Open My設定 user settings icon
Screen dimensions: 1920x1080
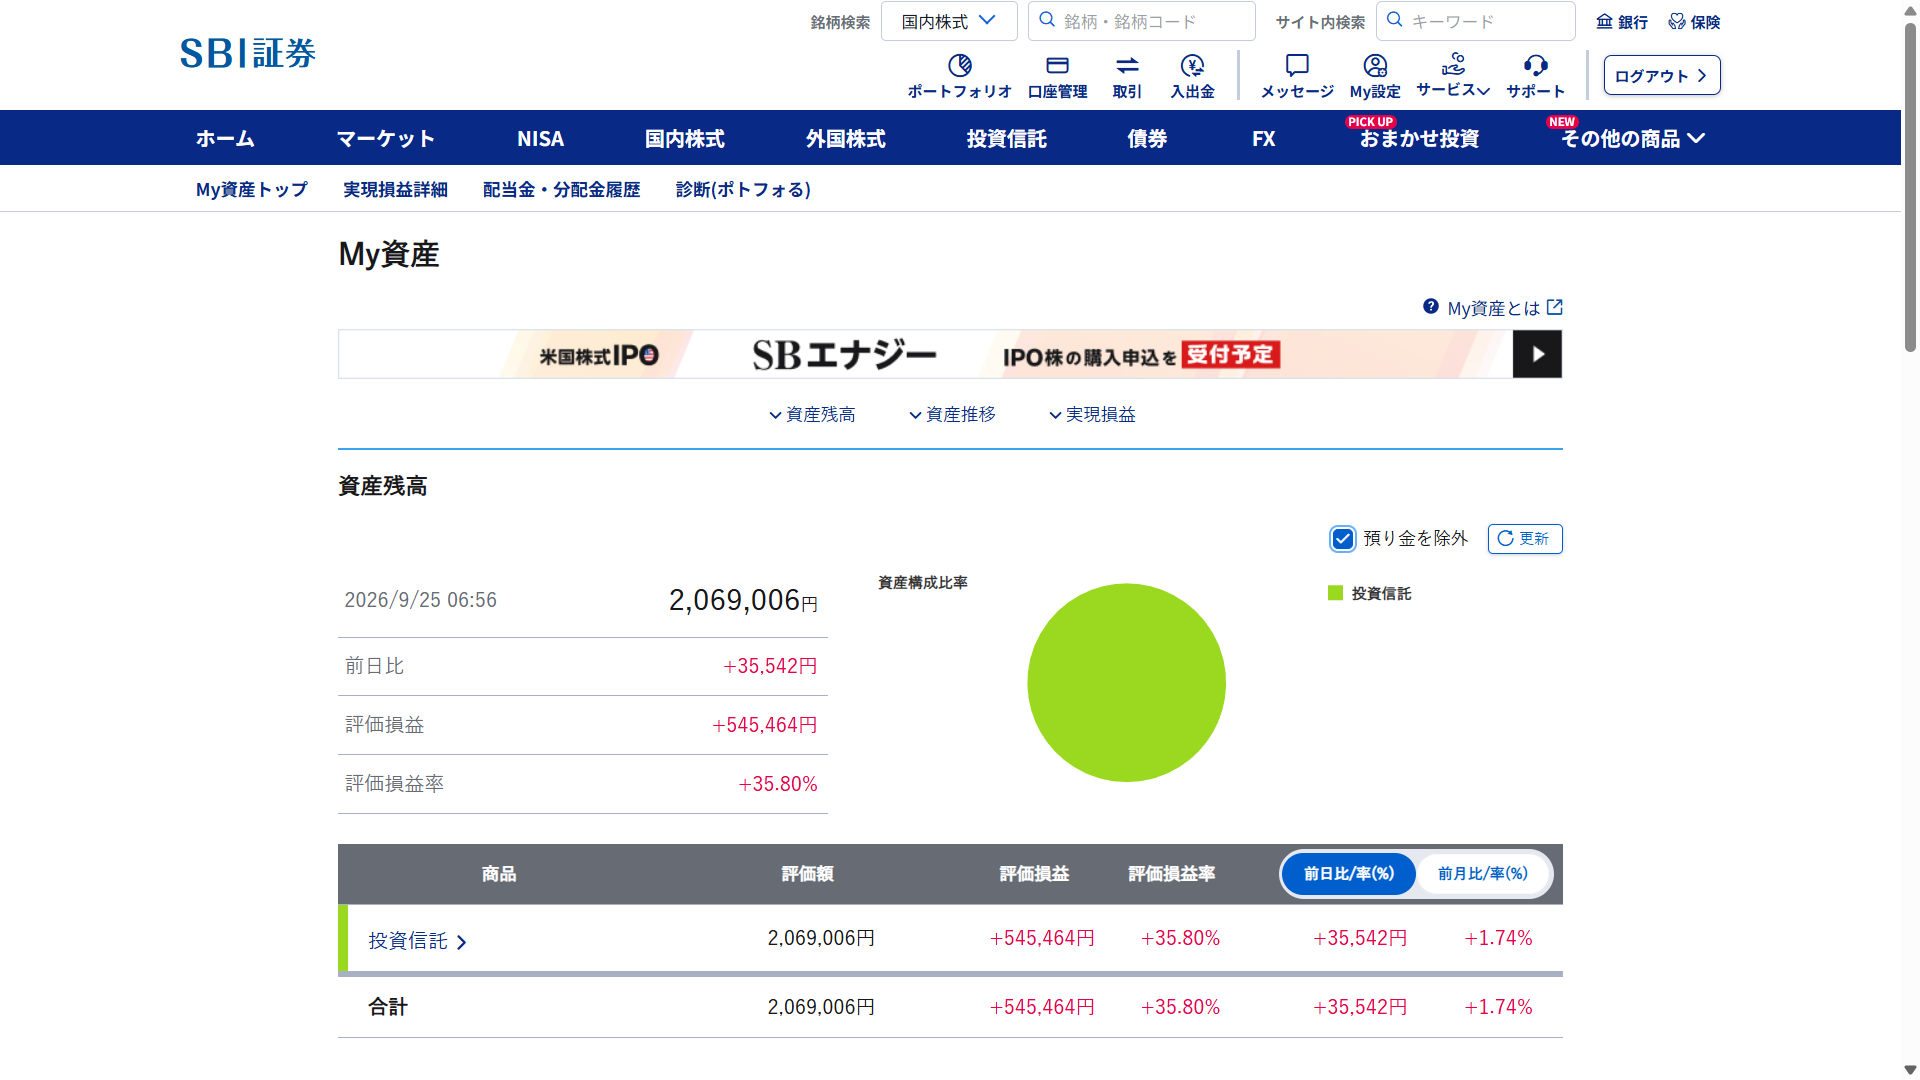pos(1375,66)
